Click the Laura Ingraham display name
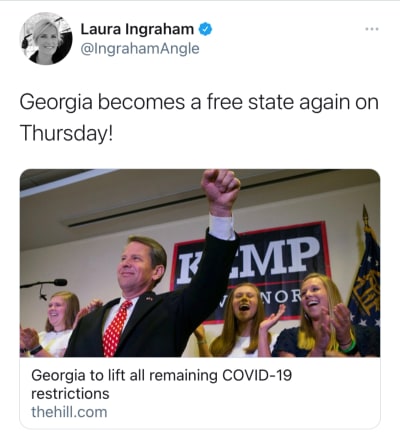The width and height of the screenshot is (400, 436). point(137,29)
